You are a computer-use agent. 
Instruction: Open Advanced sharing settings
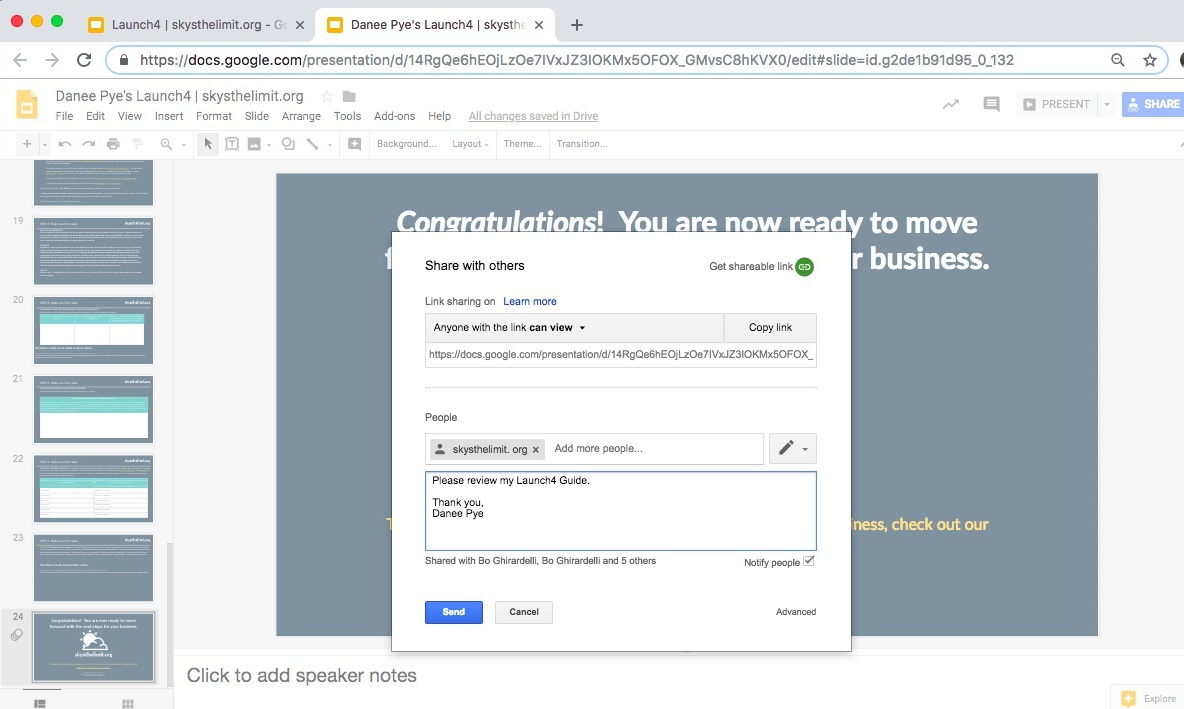pos(796,612)
